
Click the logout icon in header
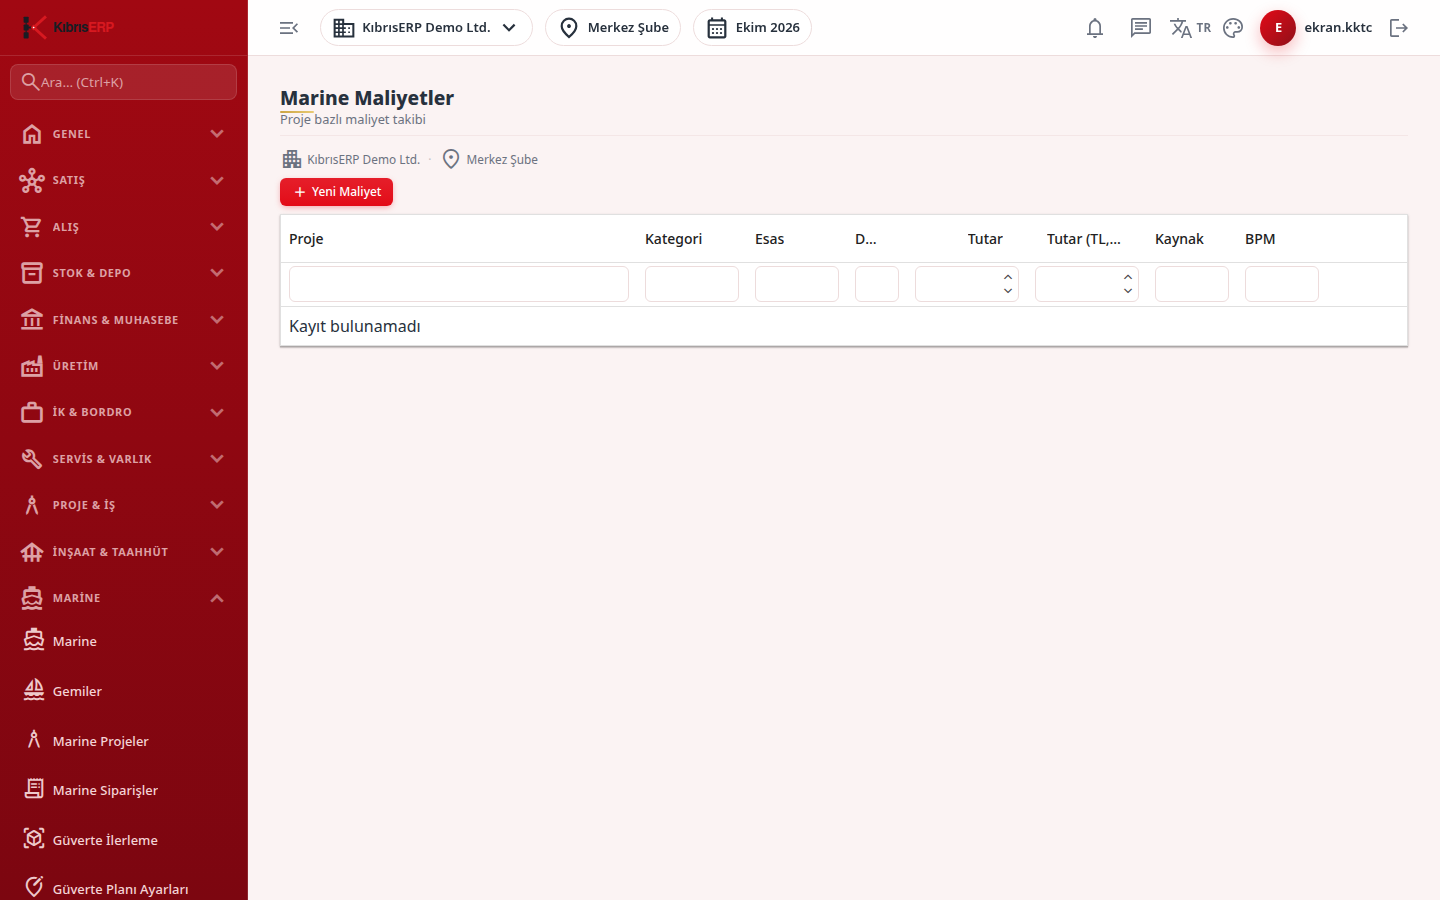coord(1399,28)
